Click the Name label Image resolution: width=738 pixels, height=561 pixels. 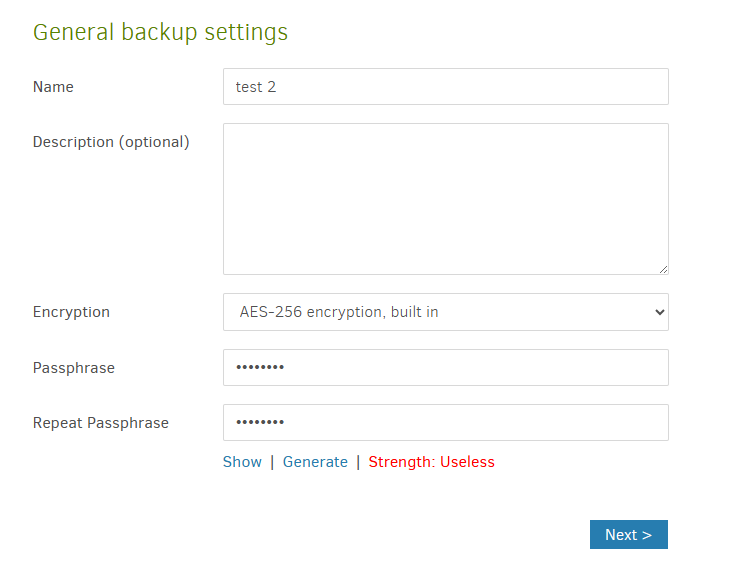point(53,87)
